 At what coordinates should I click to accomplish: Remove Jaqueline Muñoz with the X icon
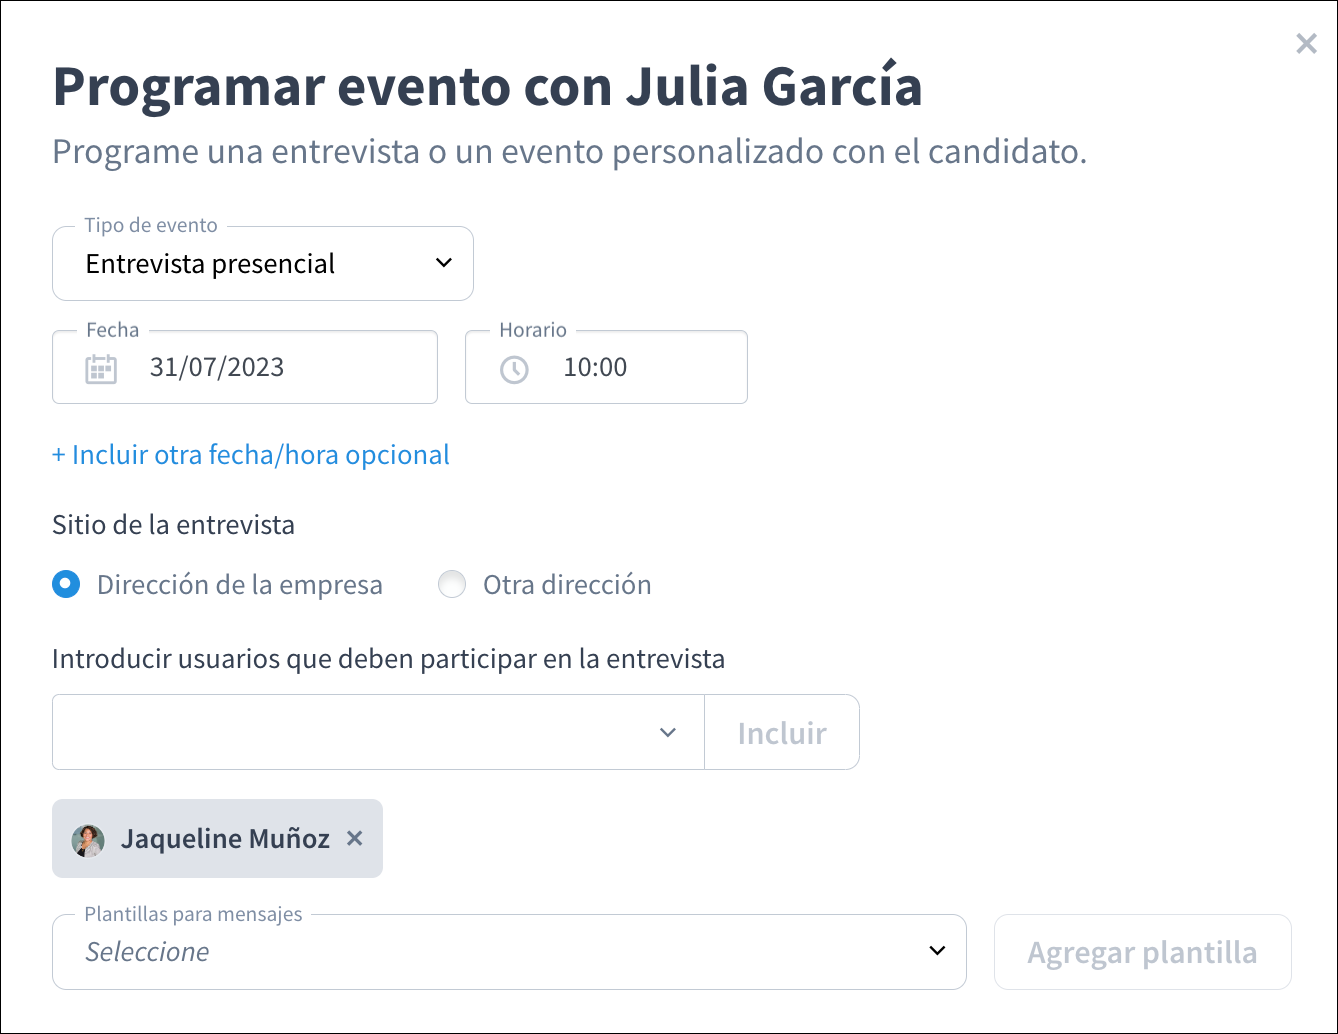(355, 839)
